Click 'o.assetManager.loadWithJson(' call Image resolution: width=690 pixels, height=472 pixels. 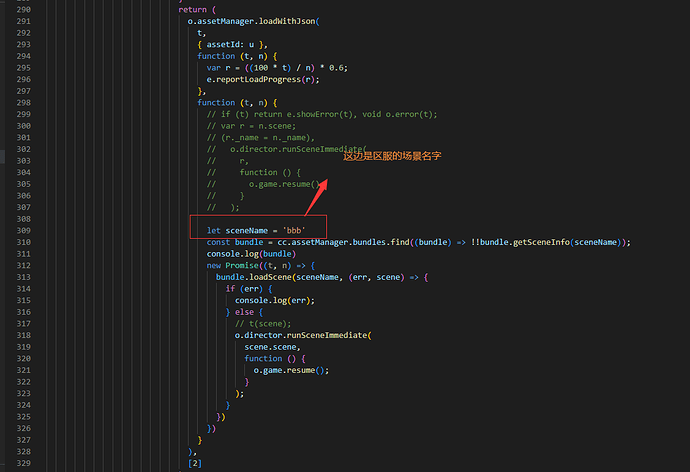point(253,22)
